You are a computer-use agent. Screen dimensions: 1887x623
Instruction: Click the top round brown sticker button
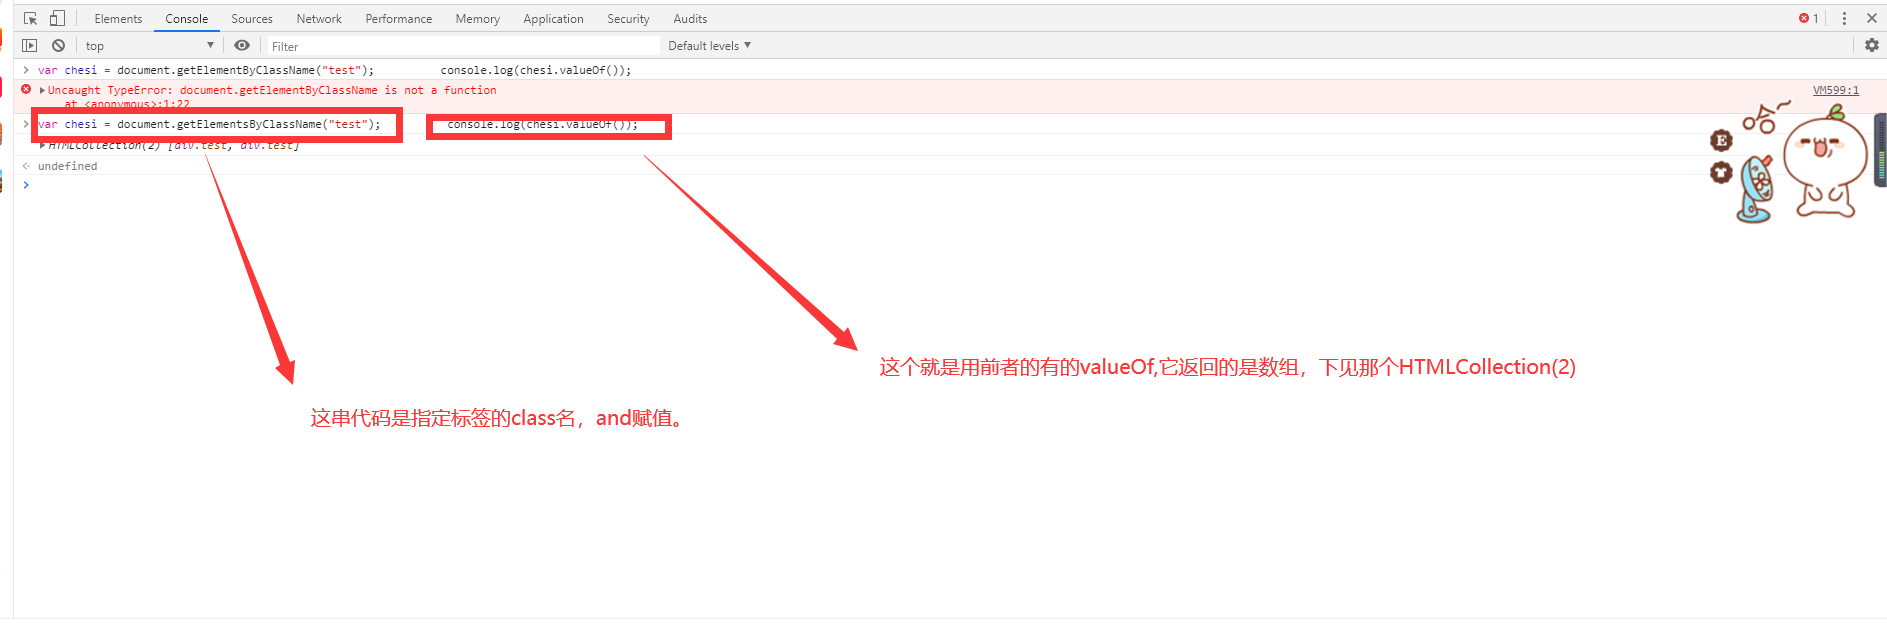coord(1721,140)
